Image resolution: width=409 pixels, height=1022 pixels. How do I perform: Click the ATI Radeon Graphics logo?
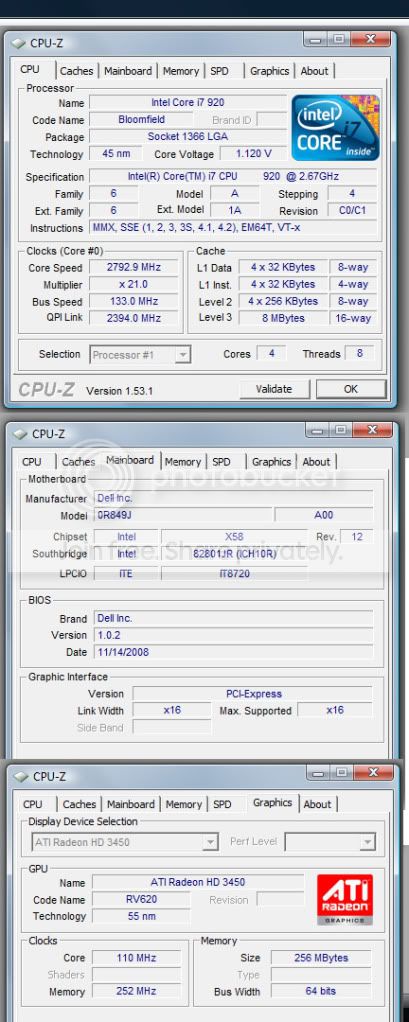(345, 899)
